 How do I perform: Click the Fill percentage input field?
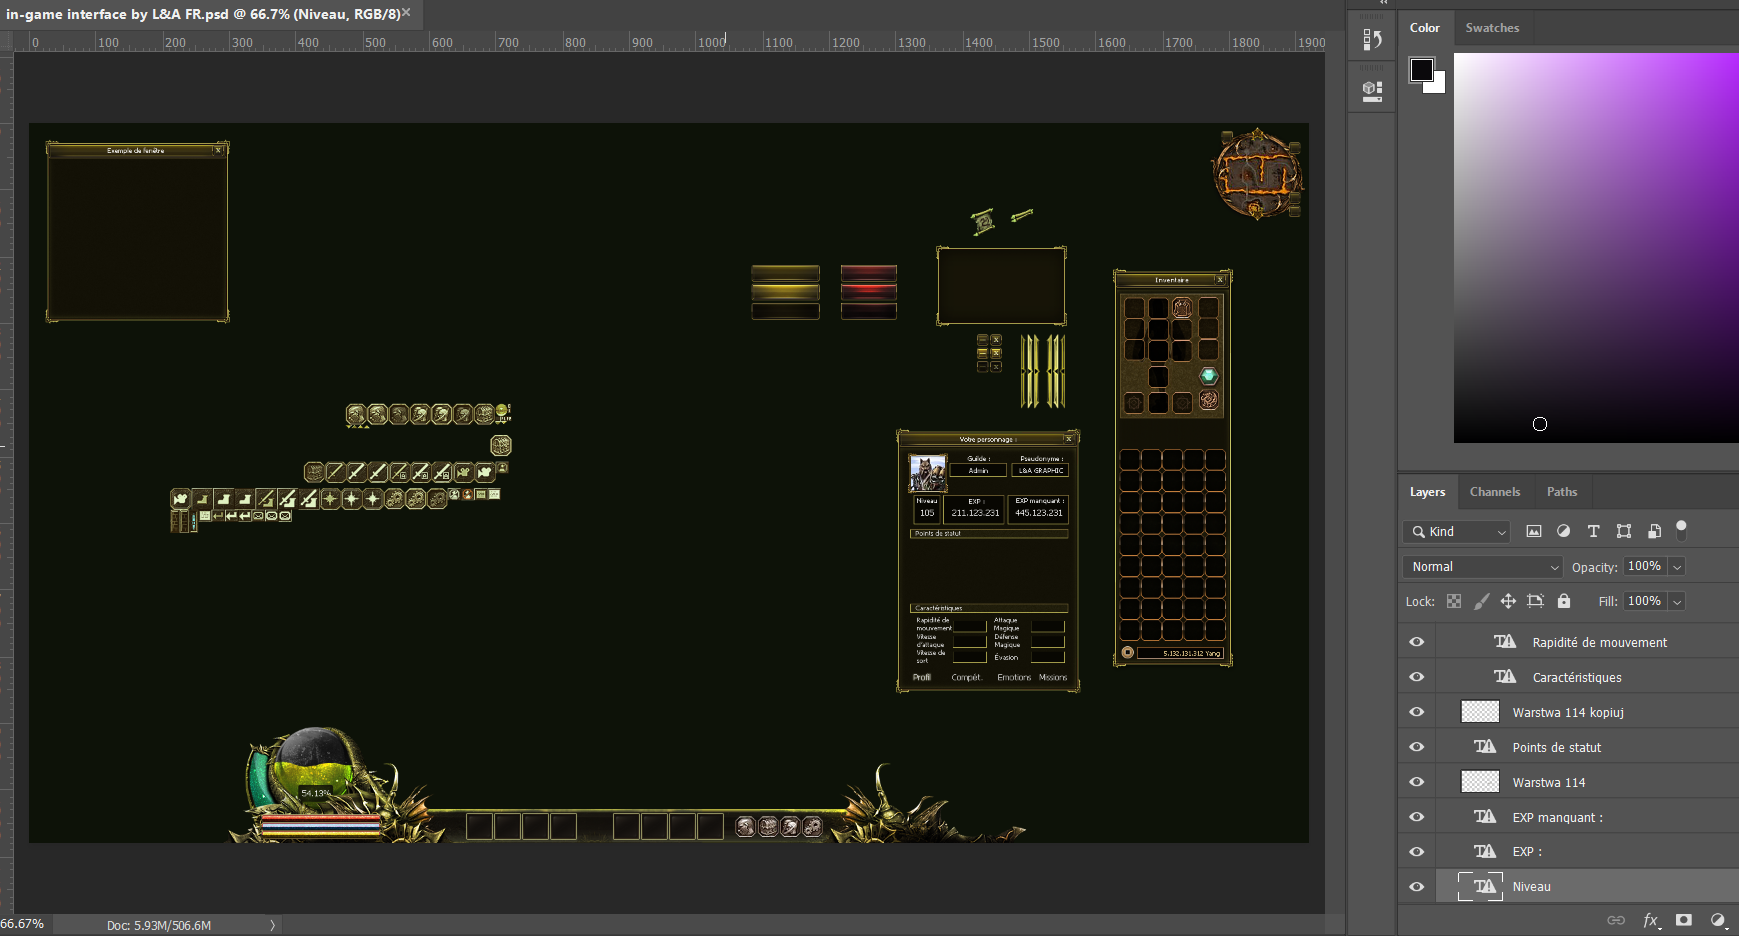[1644, 601]
